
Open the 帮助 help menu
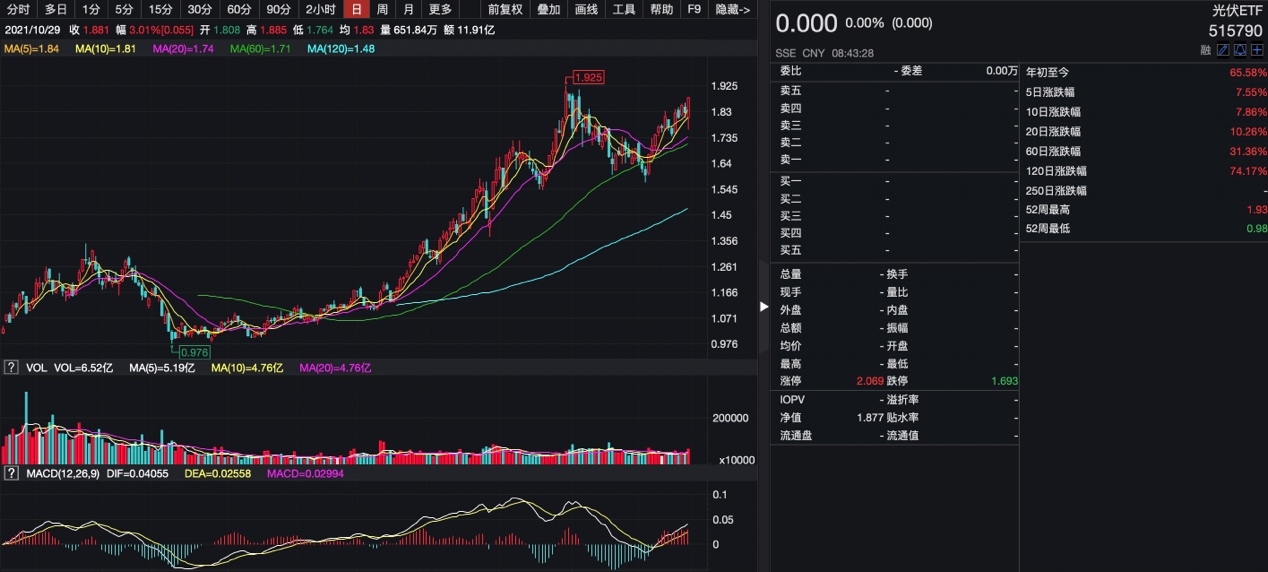tap(661, 9)
